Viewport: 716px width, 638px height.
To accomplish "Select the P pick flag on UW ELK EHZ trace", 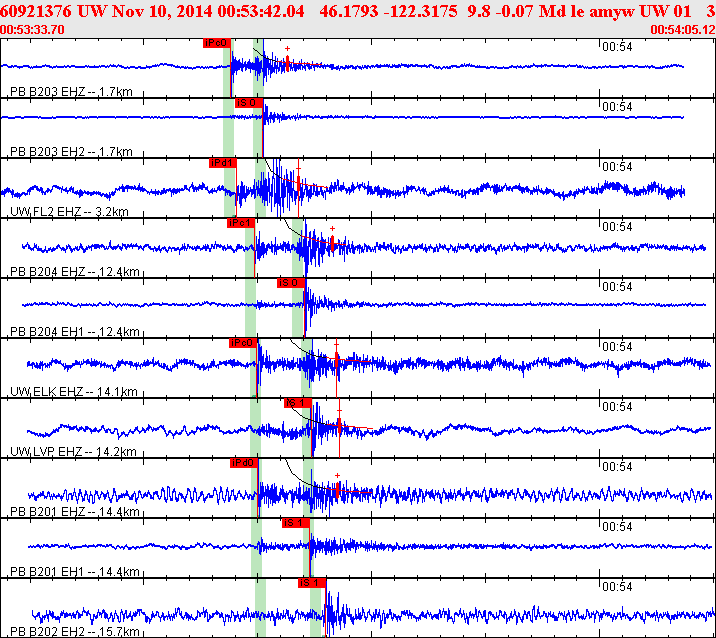I will click(x=243, y=342).
